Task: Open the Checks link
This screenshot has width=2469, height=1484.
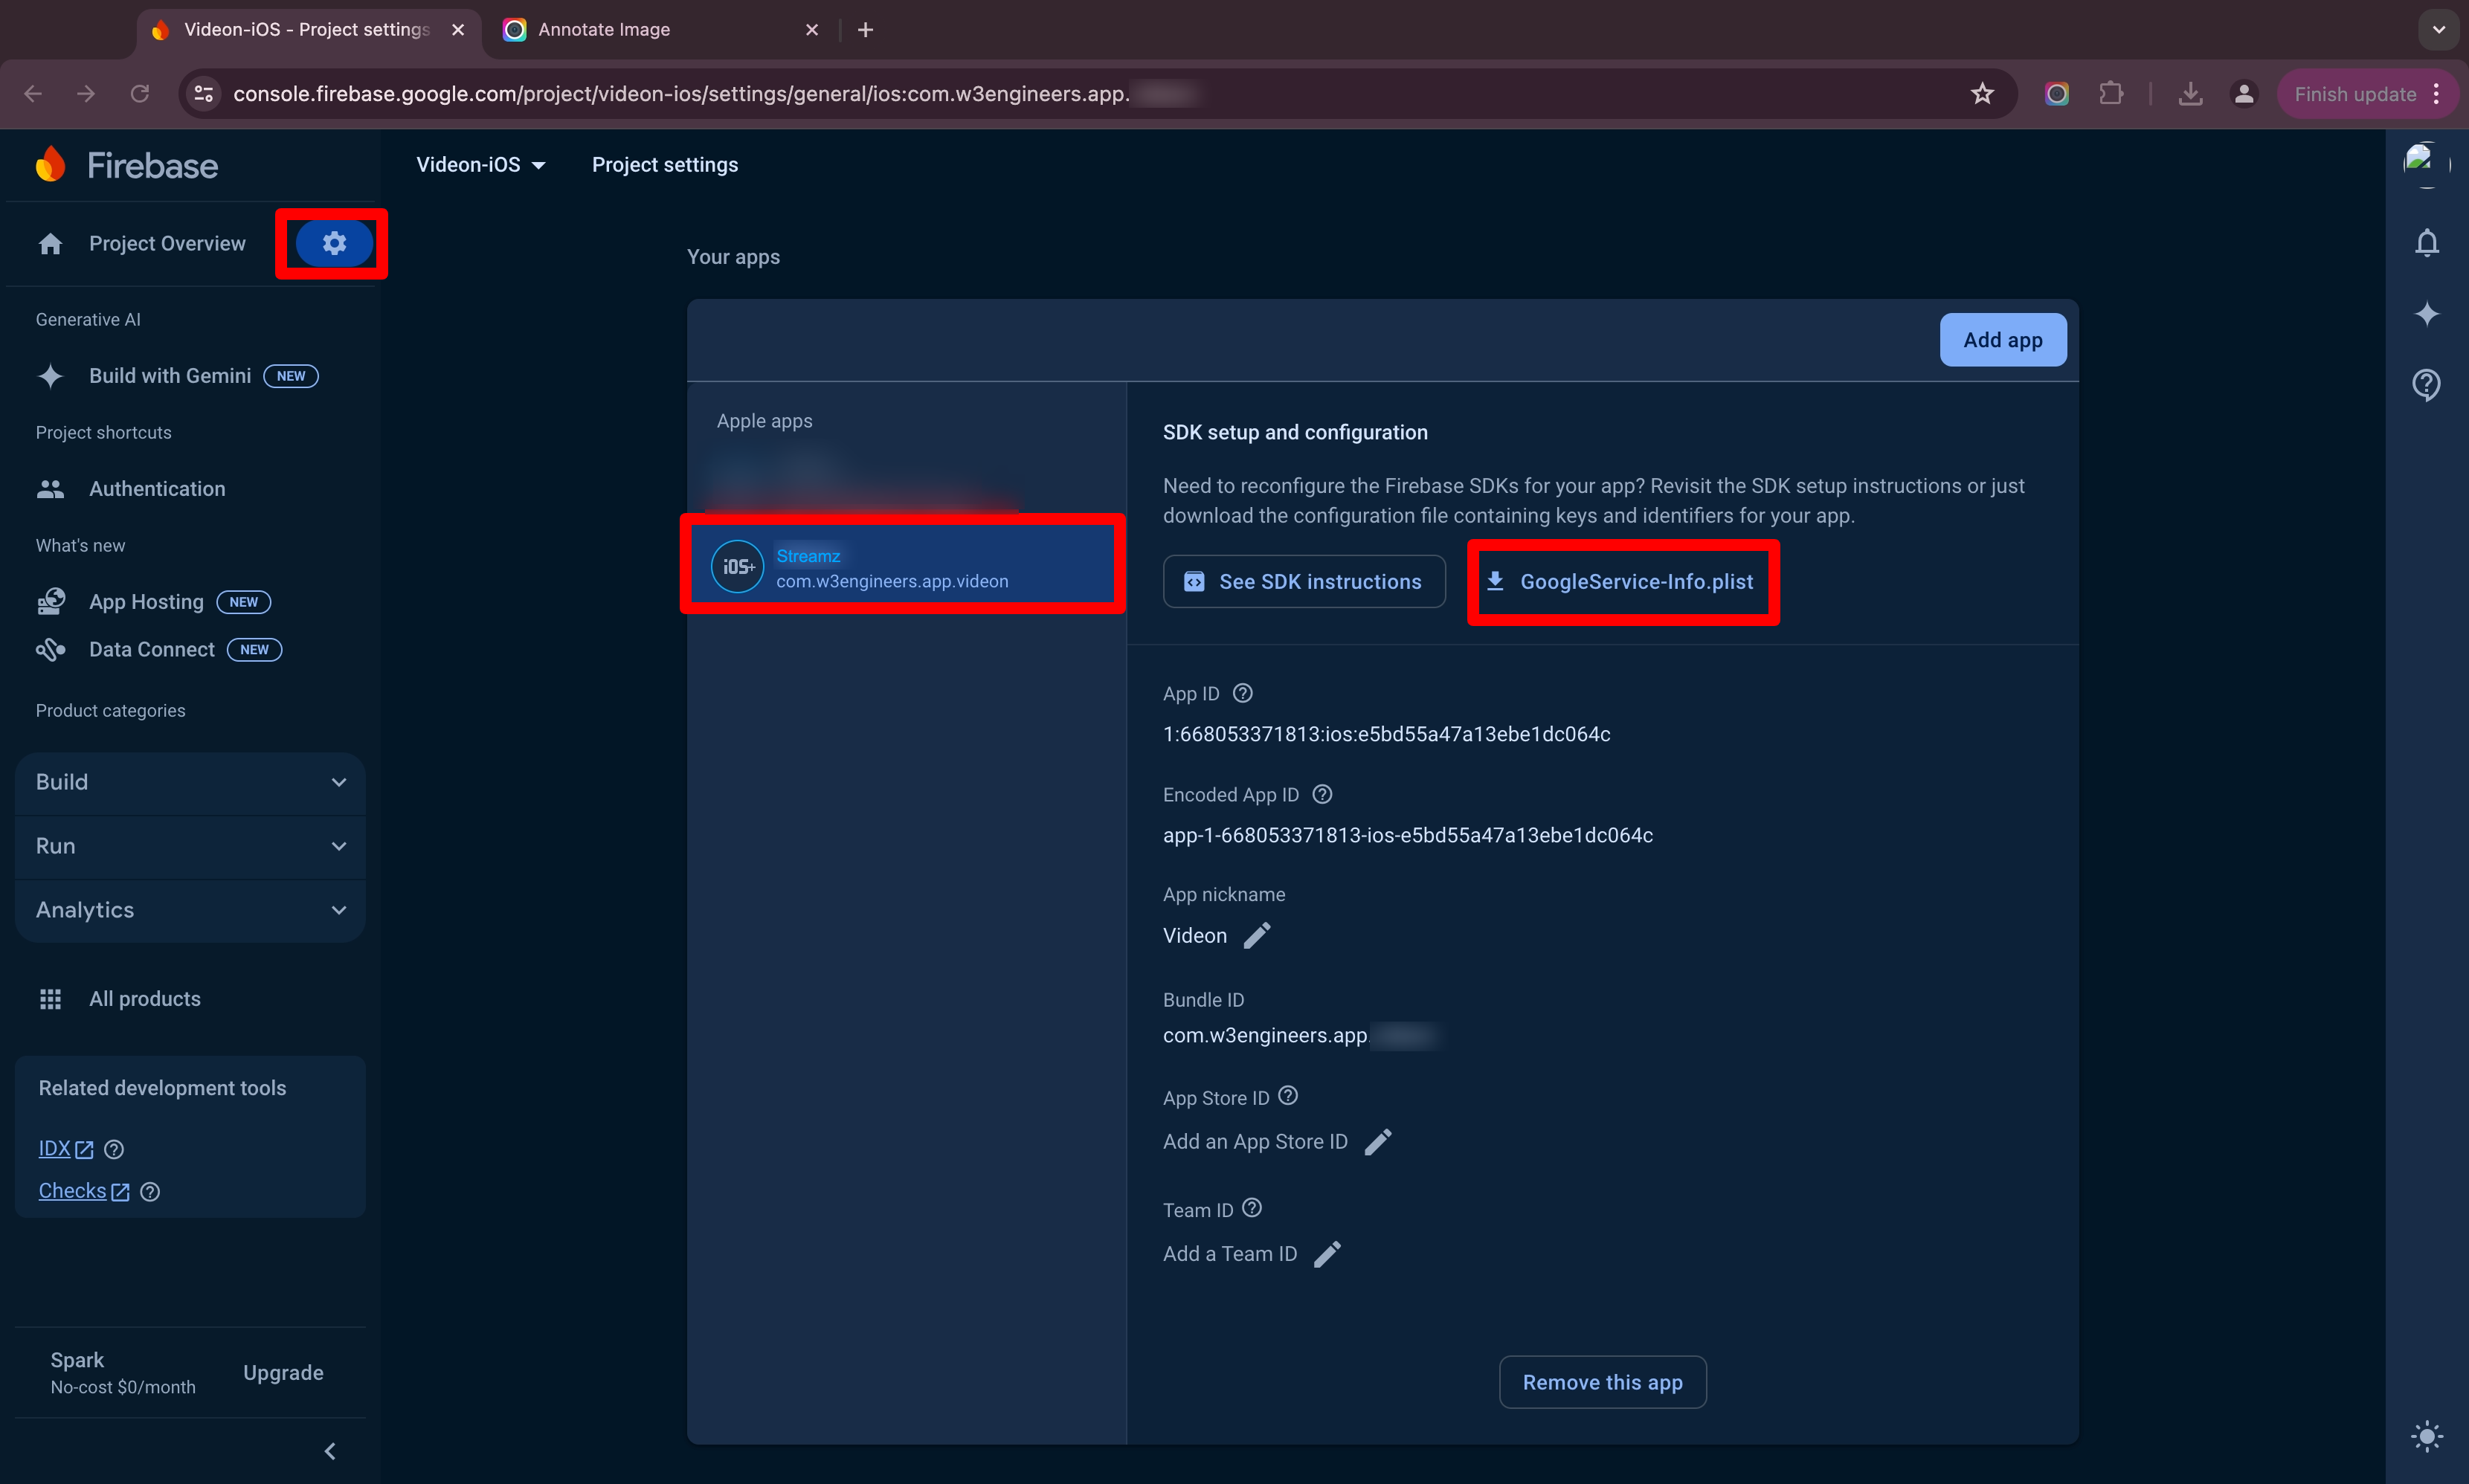Action: [x=83, y=1191]
